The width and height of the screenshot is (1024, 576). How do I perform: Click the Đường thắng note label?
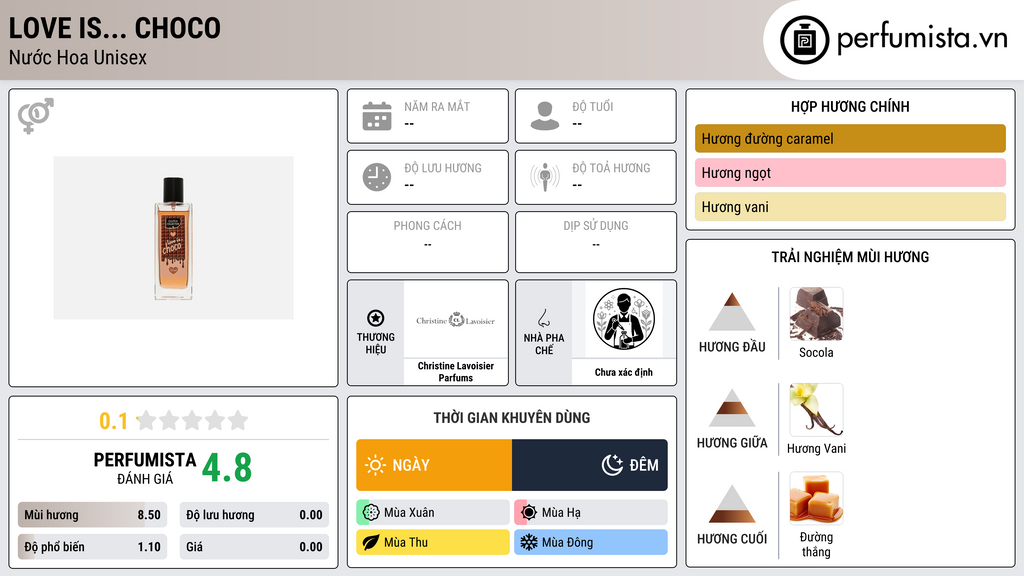pyautogui.click(x=816, y=545)
